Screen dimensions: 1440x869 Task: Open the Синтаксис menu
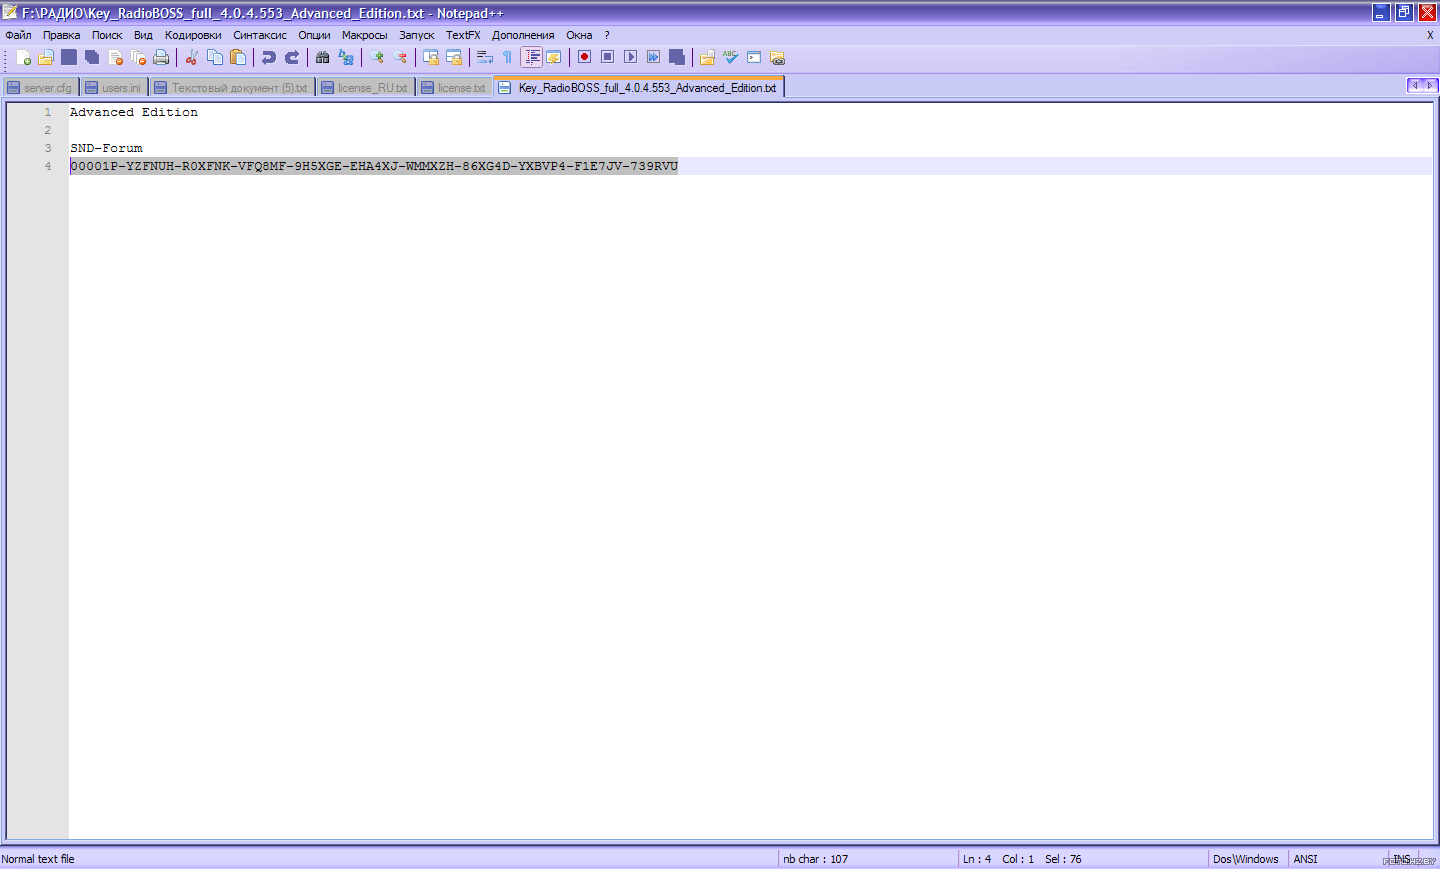[x=260, y=35]
